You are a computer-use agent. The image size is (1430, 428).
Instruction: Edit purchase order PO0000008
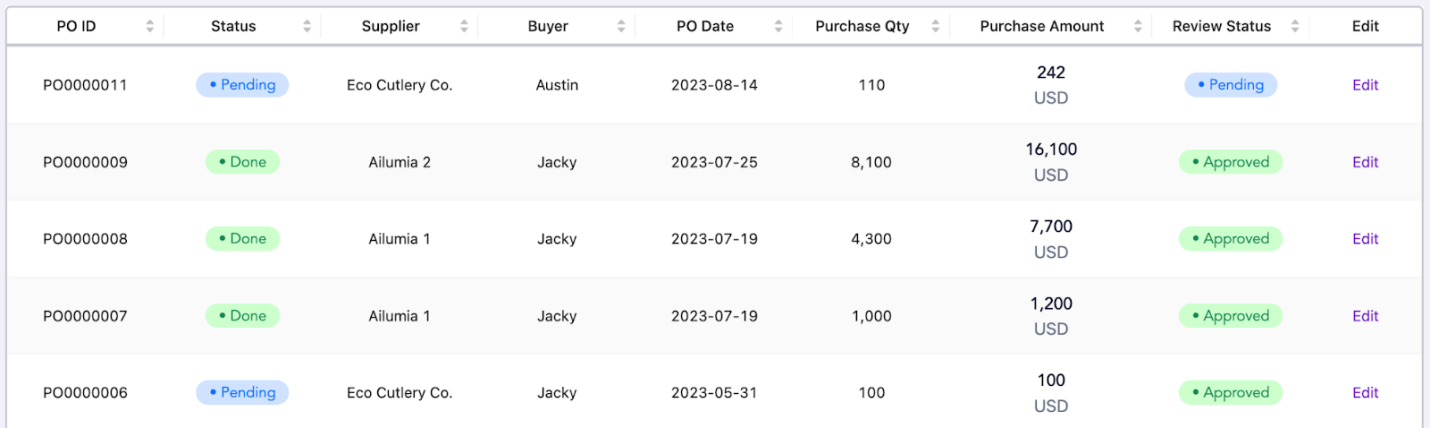(x=1365, y=239)
